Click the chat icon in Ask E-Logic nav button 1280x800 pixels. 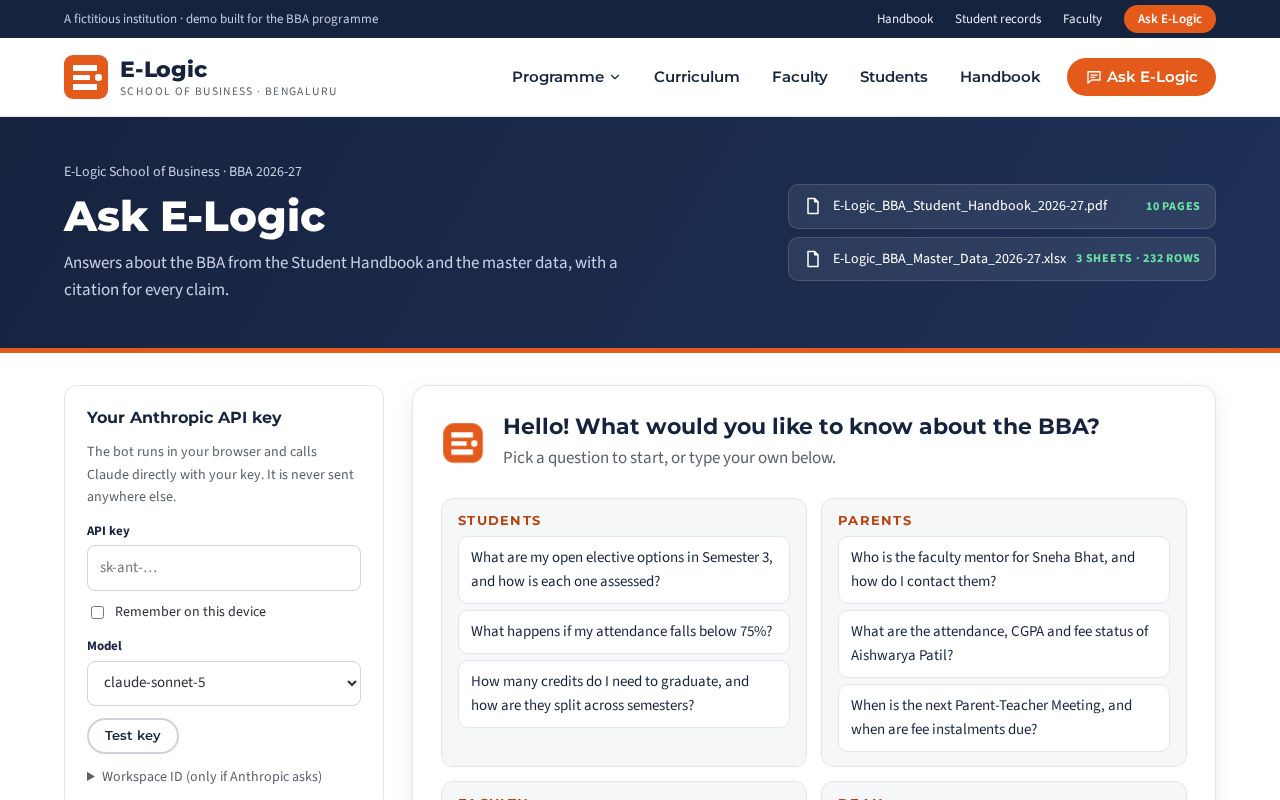coord(1094,77)
